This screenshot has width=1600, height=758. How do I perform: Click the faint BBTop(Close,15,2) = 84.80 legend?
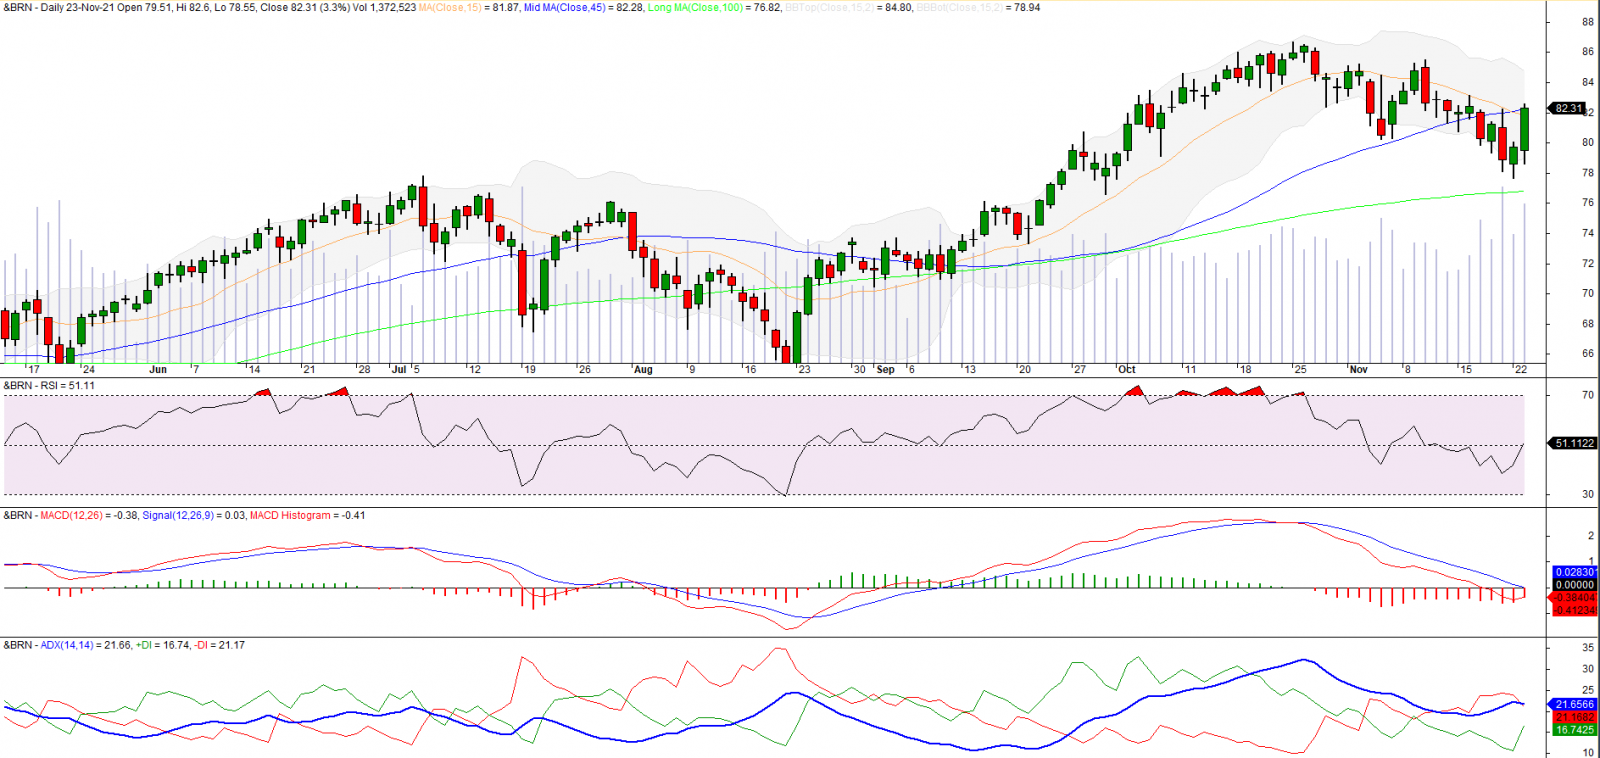point(848,7)
